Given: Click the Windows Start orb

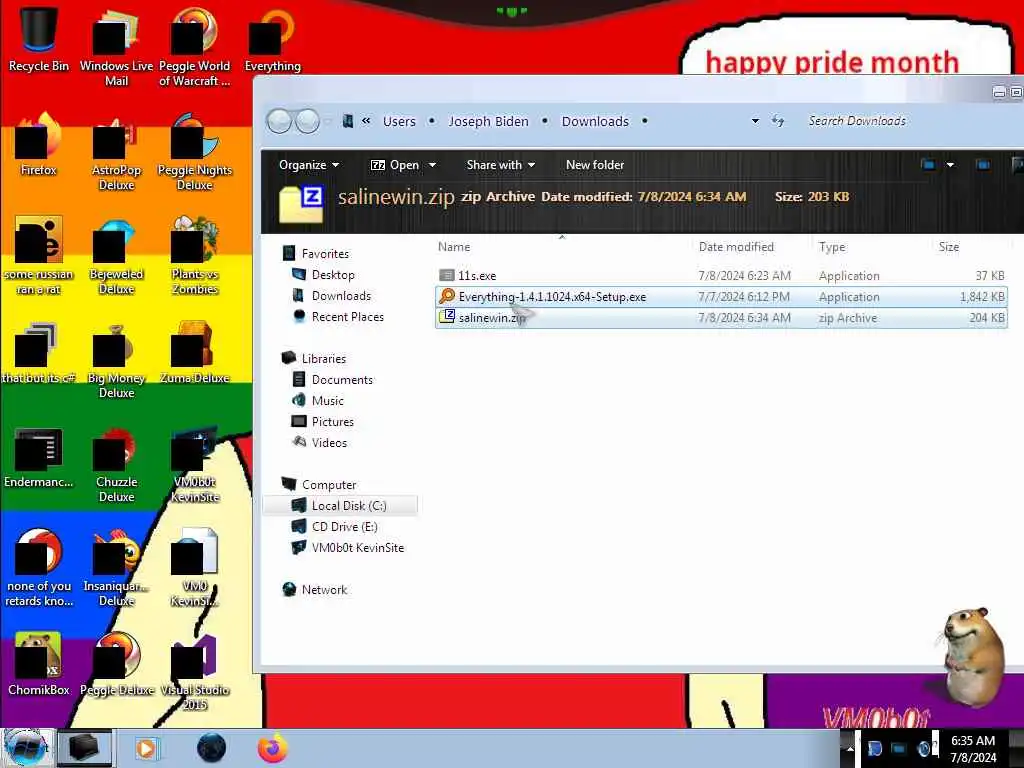Looking at the screenshot, I should point(26,748).
